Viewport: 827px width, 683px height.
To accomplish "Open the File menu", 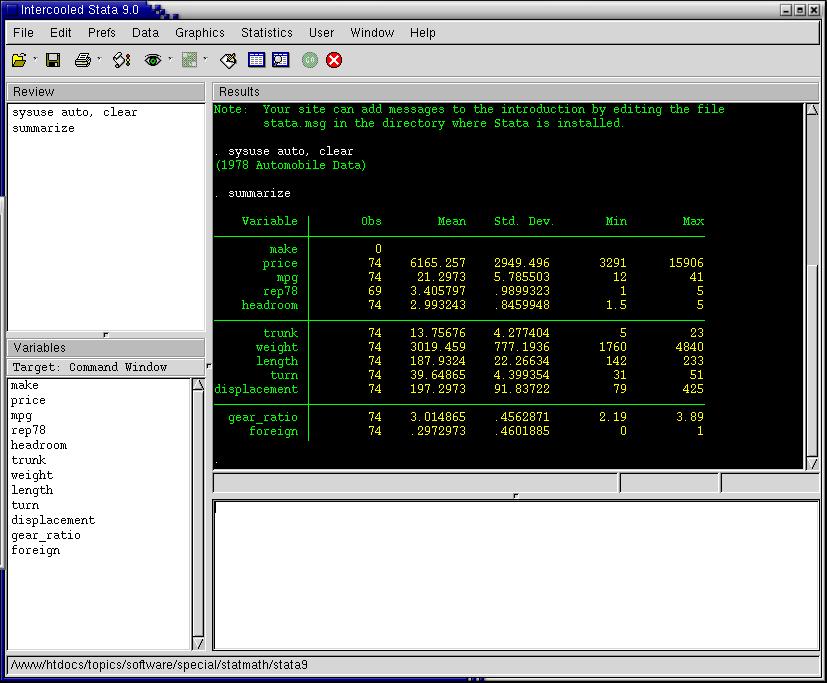I will pos(23,33).
